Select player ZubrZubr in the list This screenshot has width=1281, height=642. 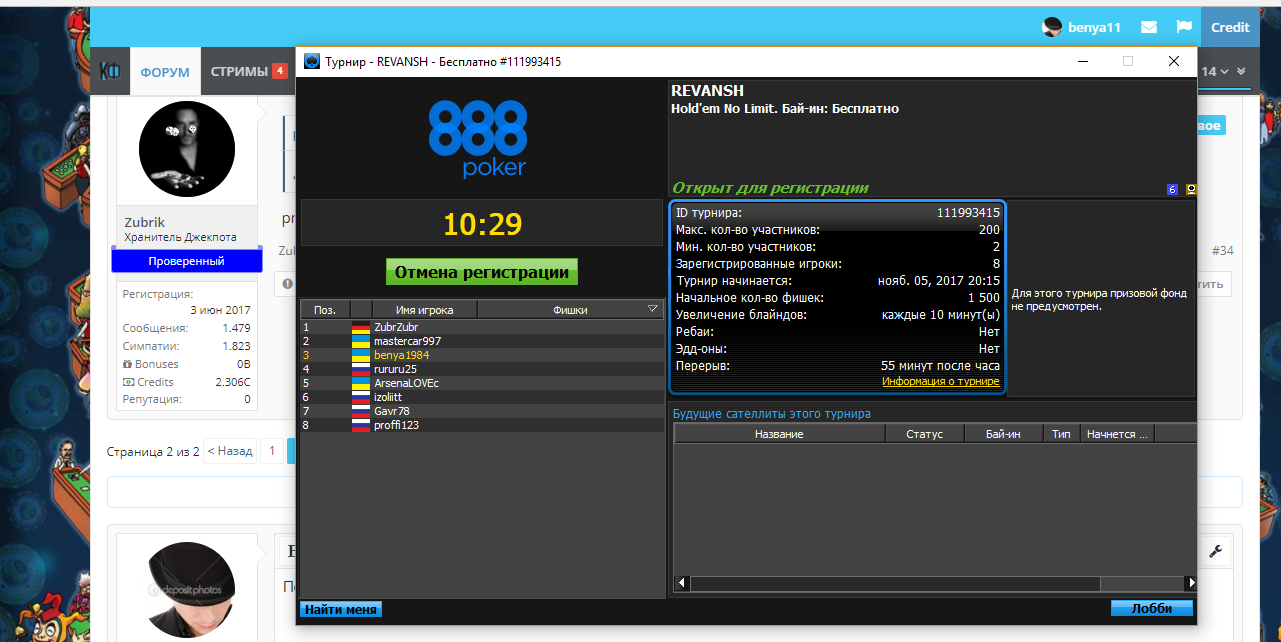(482, 327)
